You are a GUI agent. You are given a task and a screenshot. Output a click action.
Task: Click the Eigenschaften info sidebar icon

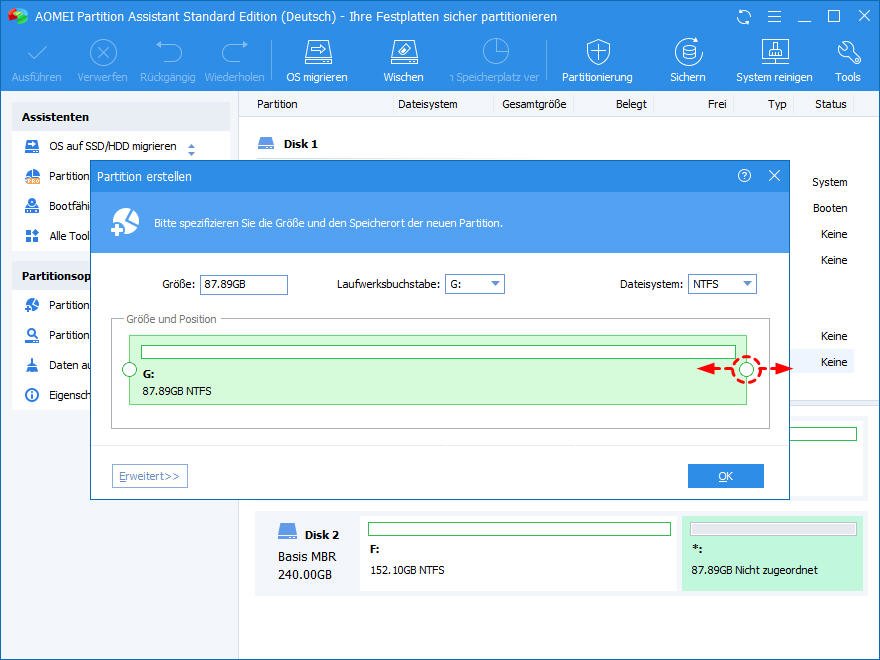(32, 395)
